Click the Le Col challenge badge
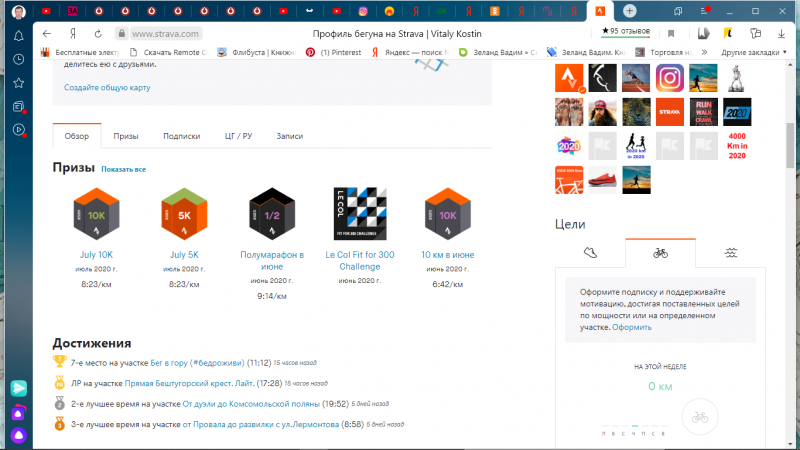 tap(360, 214)
